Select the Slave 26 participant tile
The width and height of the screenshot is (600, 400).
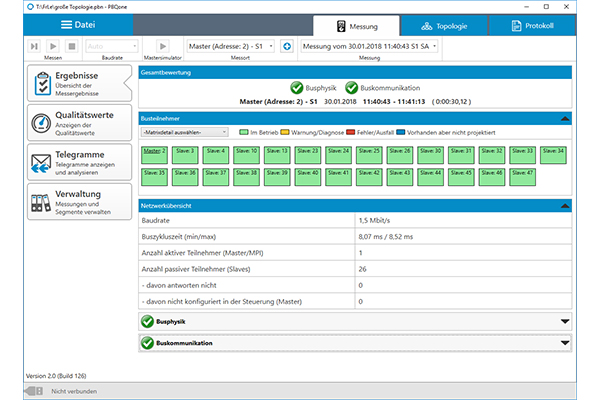pyautogui.click(x=400, y=155)
